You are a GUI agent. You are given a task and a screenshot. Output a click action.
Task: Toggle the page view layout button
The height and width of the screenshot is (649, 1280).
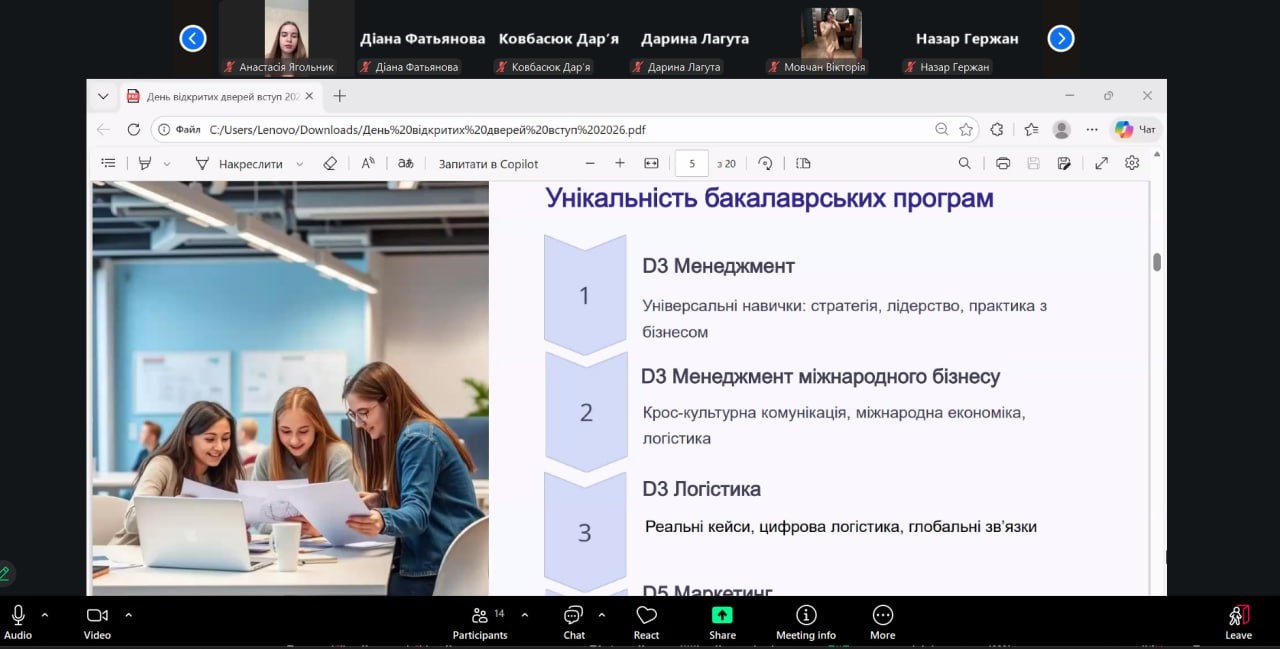[x=803, y=163]
